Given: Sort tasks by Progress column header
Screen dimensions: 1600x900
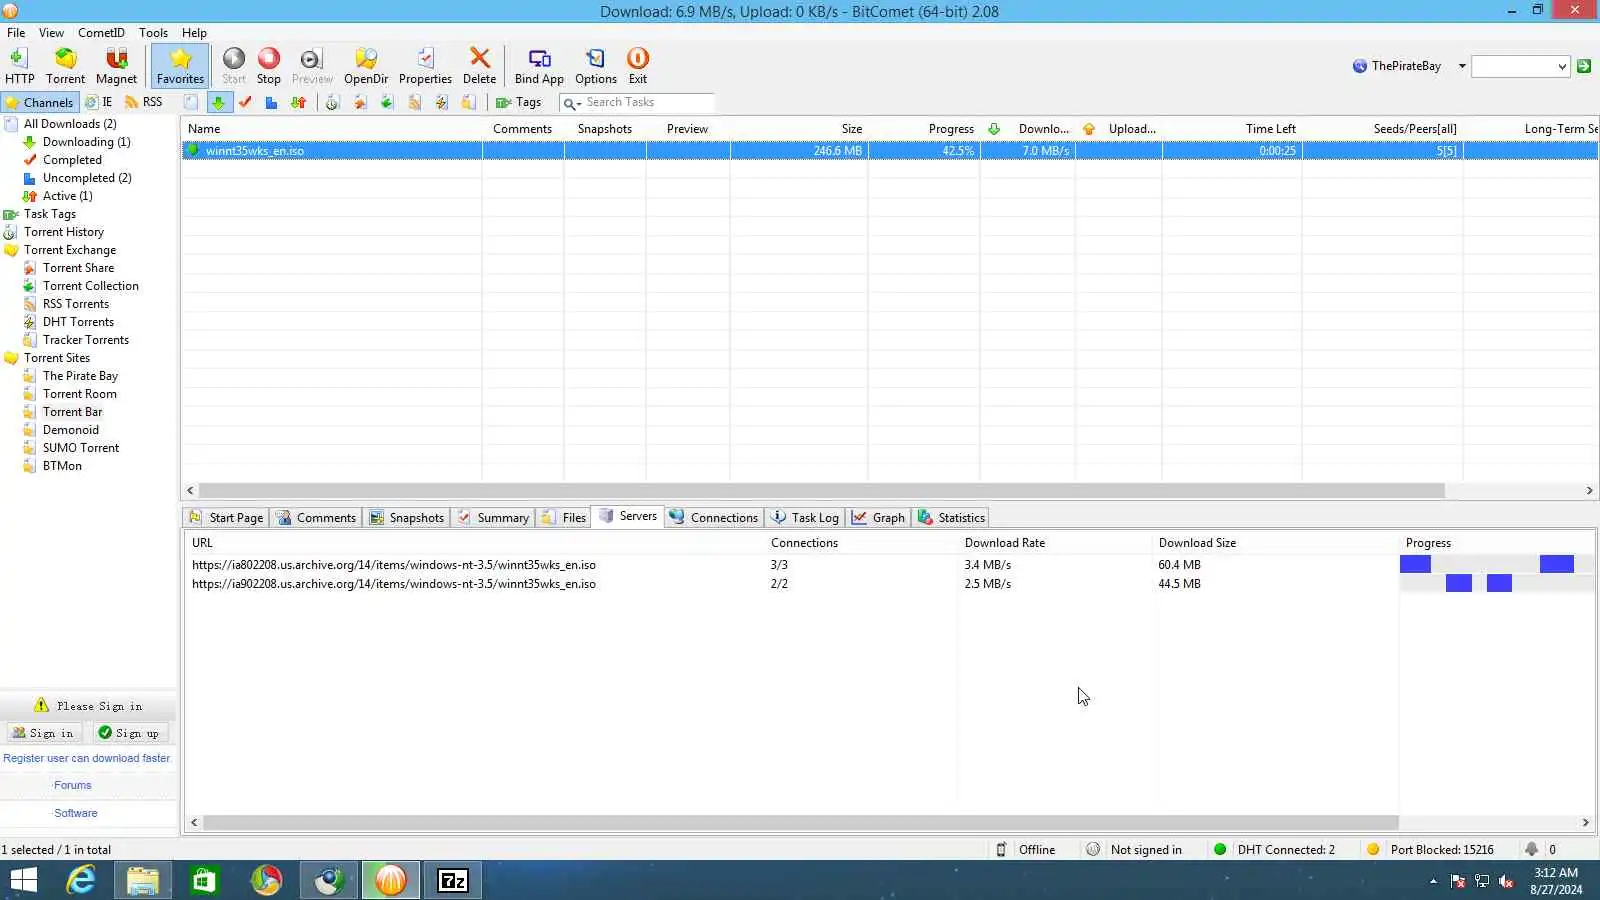Looking at the screenshot, I should point(951,129).
